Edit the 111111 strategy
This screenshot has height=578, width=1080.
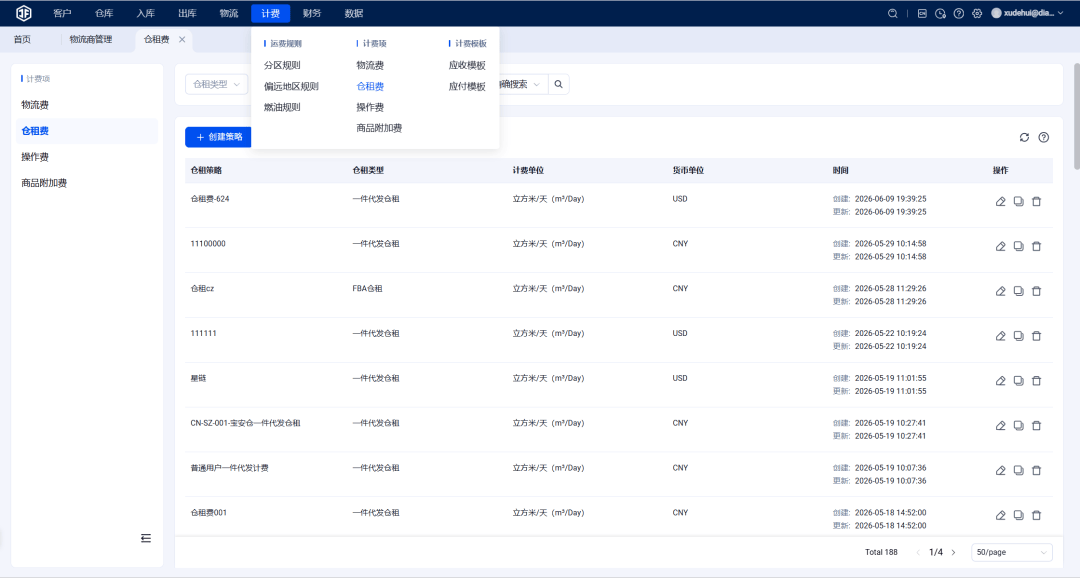(x=1000, y=336)
